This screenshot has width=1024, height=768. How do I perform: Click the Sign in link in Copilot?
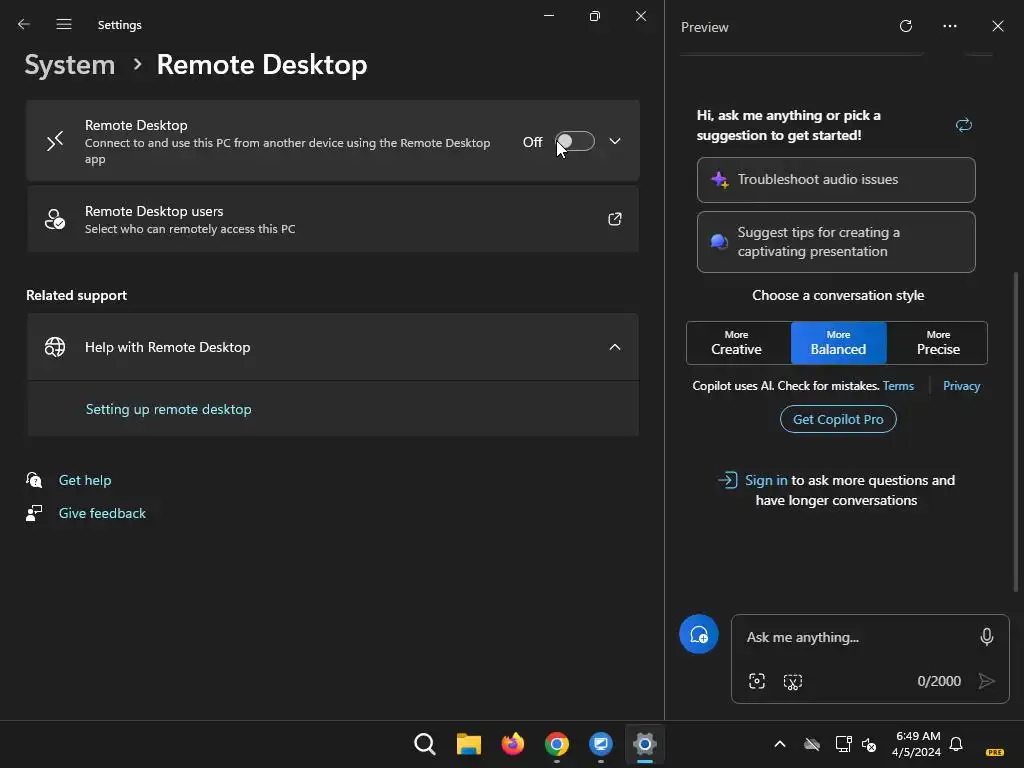click(766, 480)
